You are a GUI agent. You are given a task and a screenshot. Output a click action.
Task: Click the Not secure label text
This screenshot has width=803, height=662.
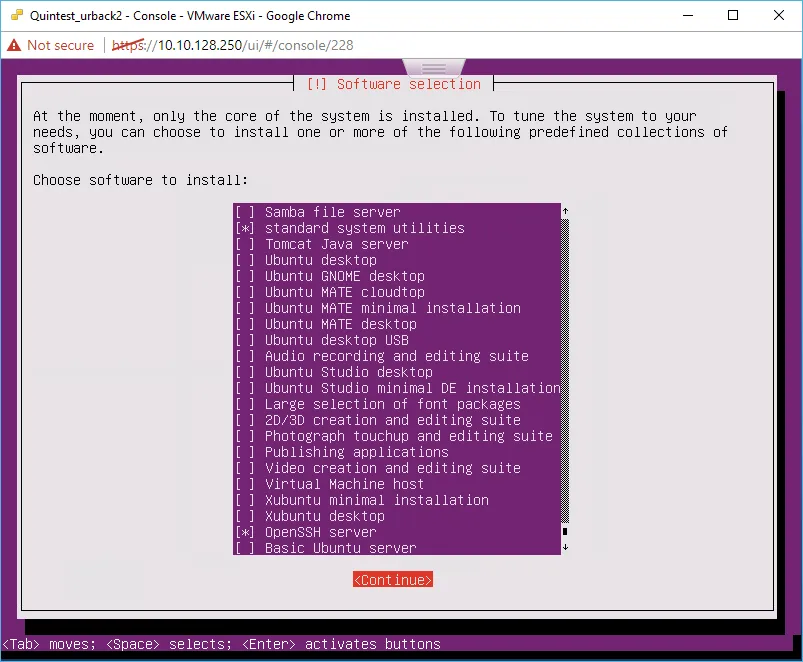point(60,45)
